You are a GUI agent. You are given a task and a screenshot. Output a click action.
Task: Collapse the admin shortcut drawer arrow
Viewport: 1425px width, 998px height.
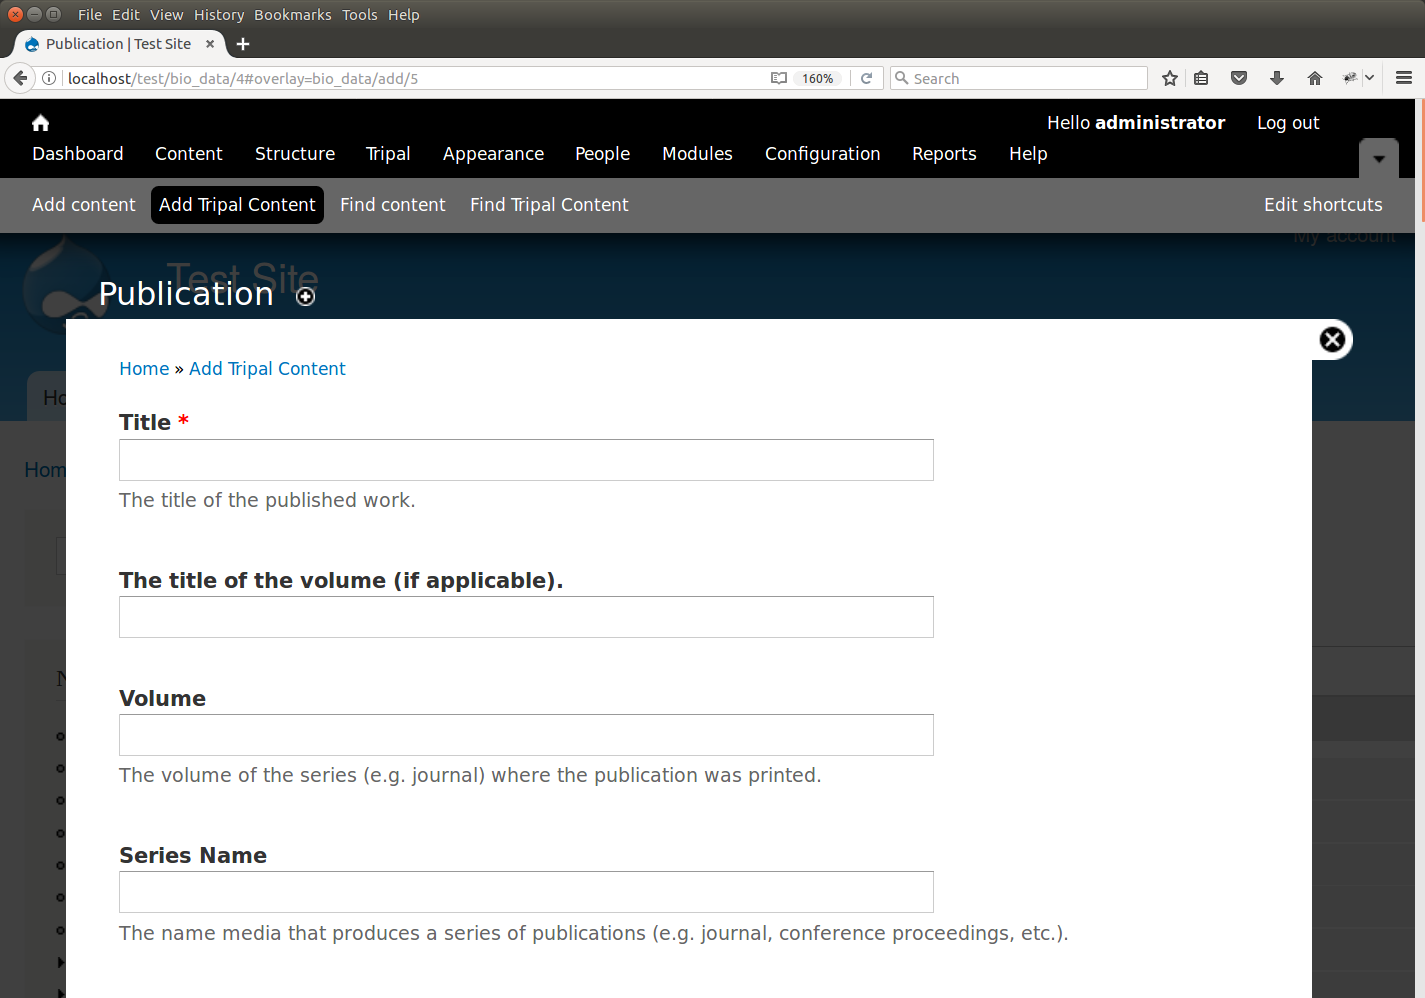pos(1378,159)
